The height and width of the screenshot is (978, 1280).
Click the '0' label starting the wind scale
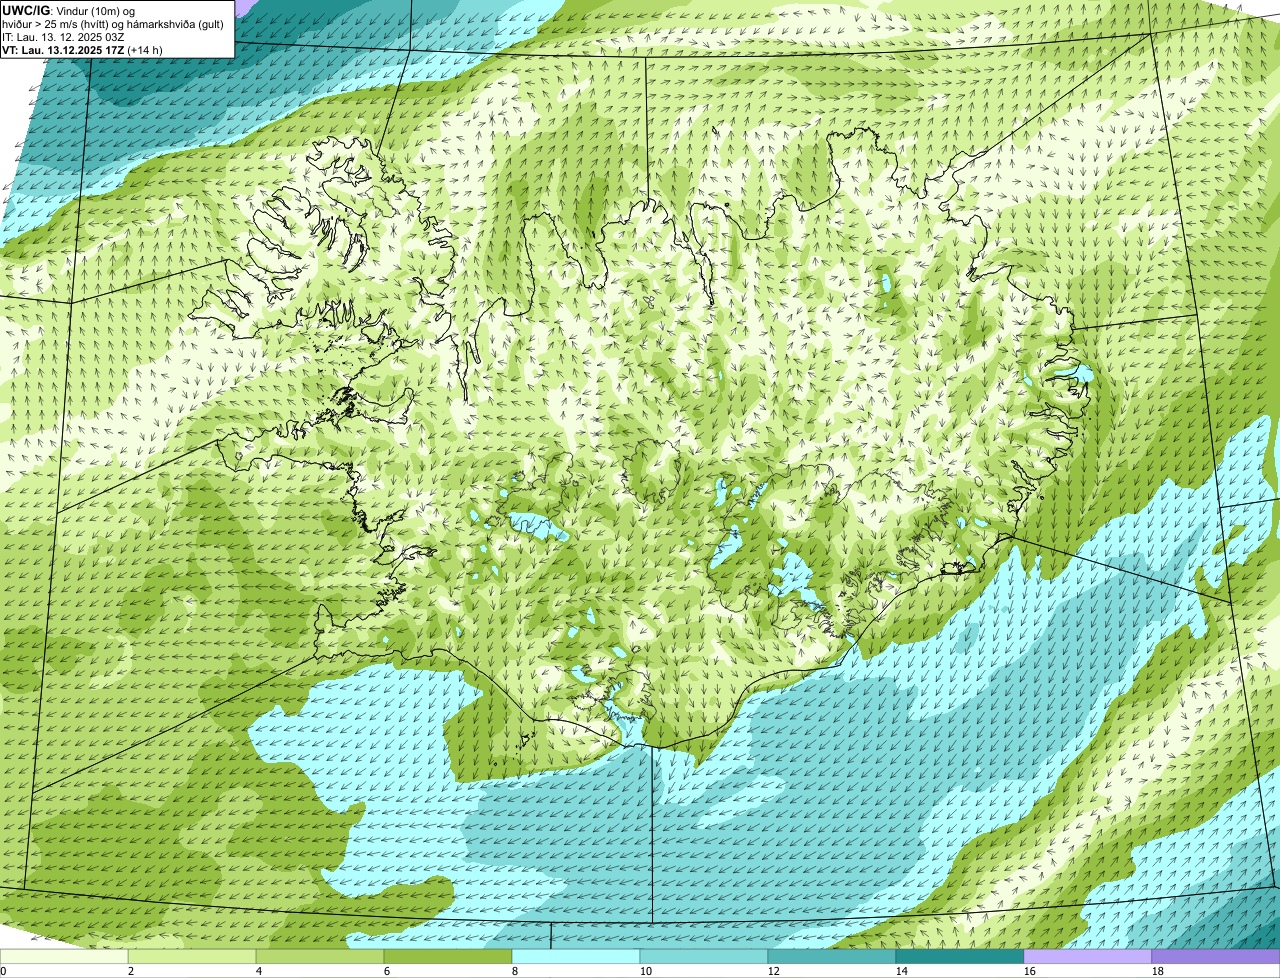4,971
